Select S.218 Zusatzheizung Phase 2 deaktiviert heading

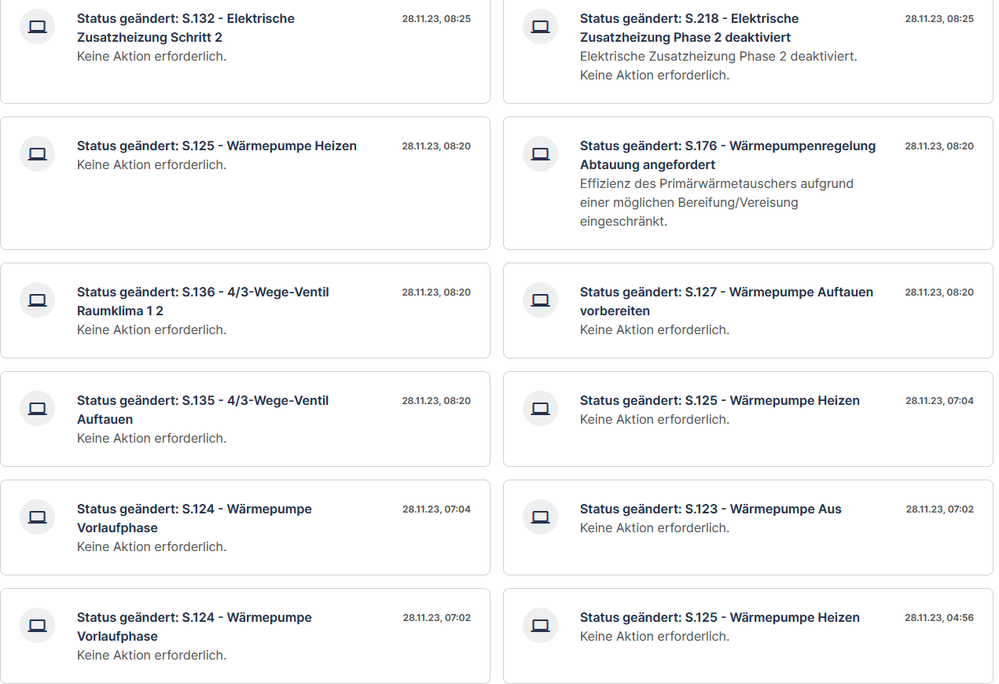[689, 28]
